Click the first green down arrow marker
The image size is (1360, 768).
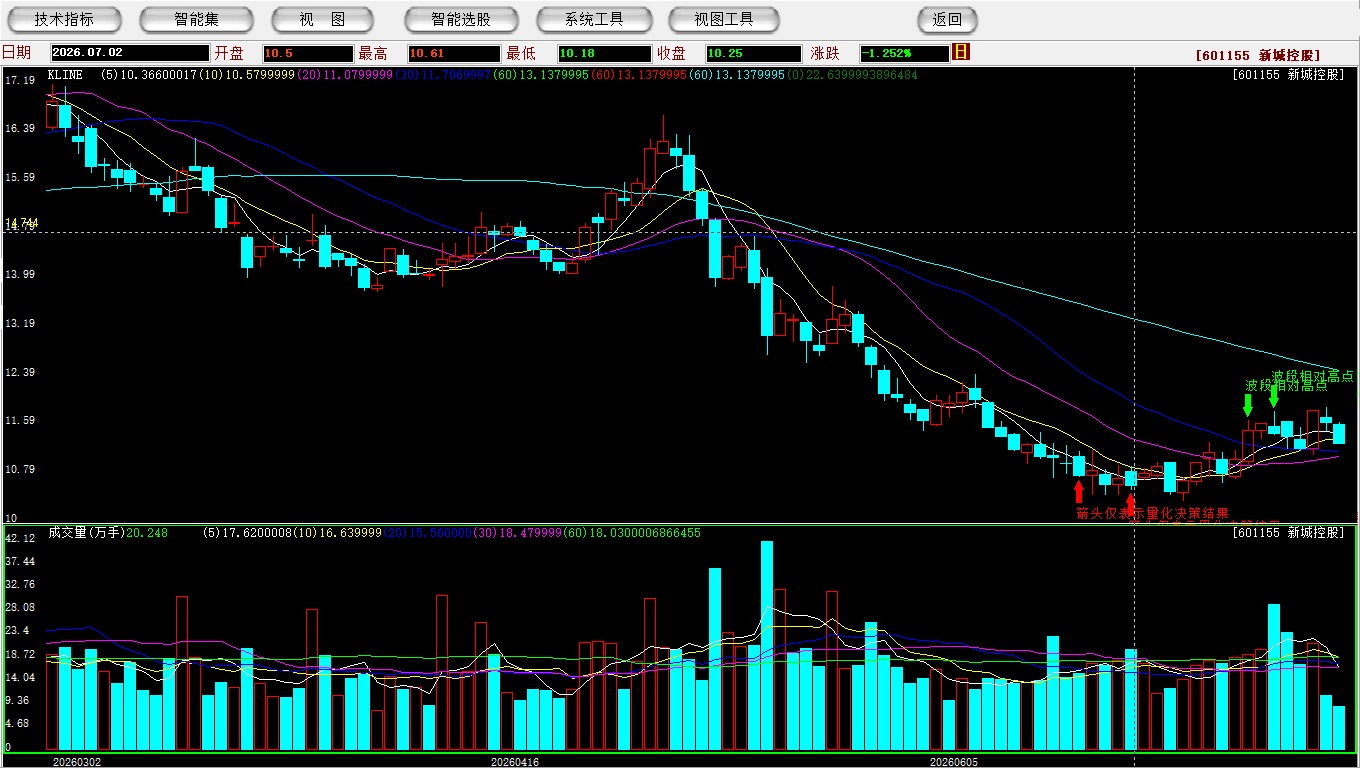pyautogui.click(x=1247, y=405)
